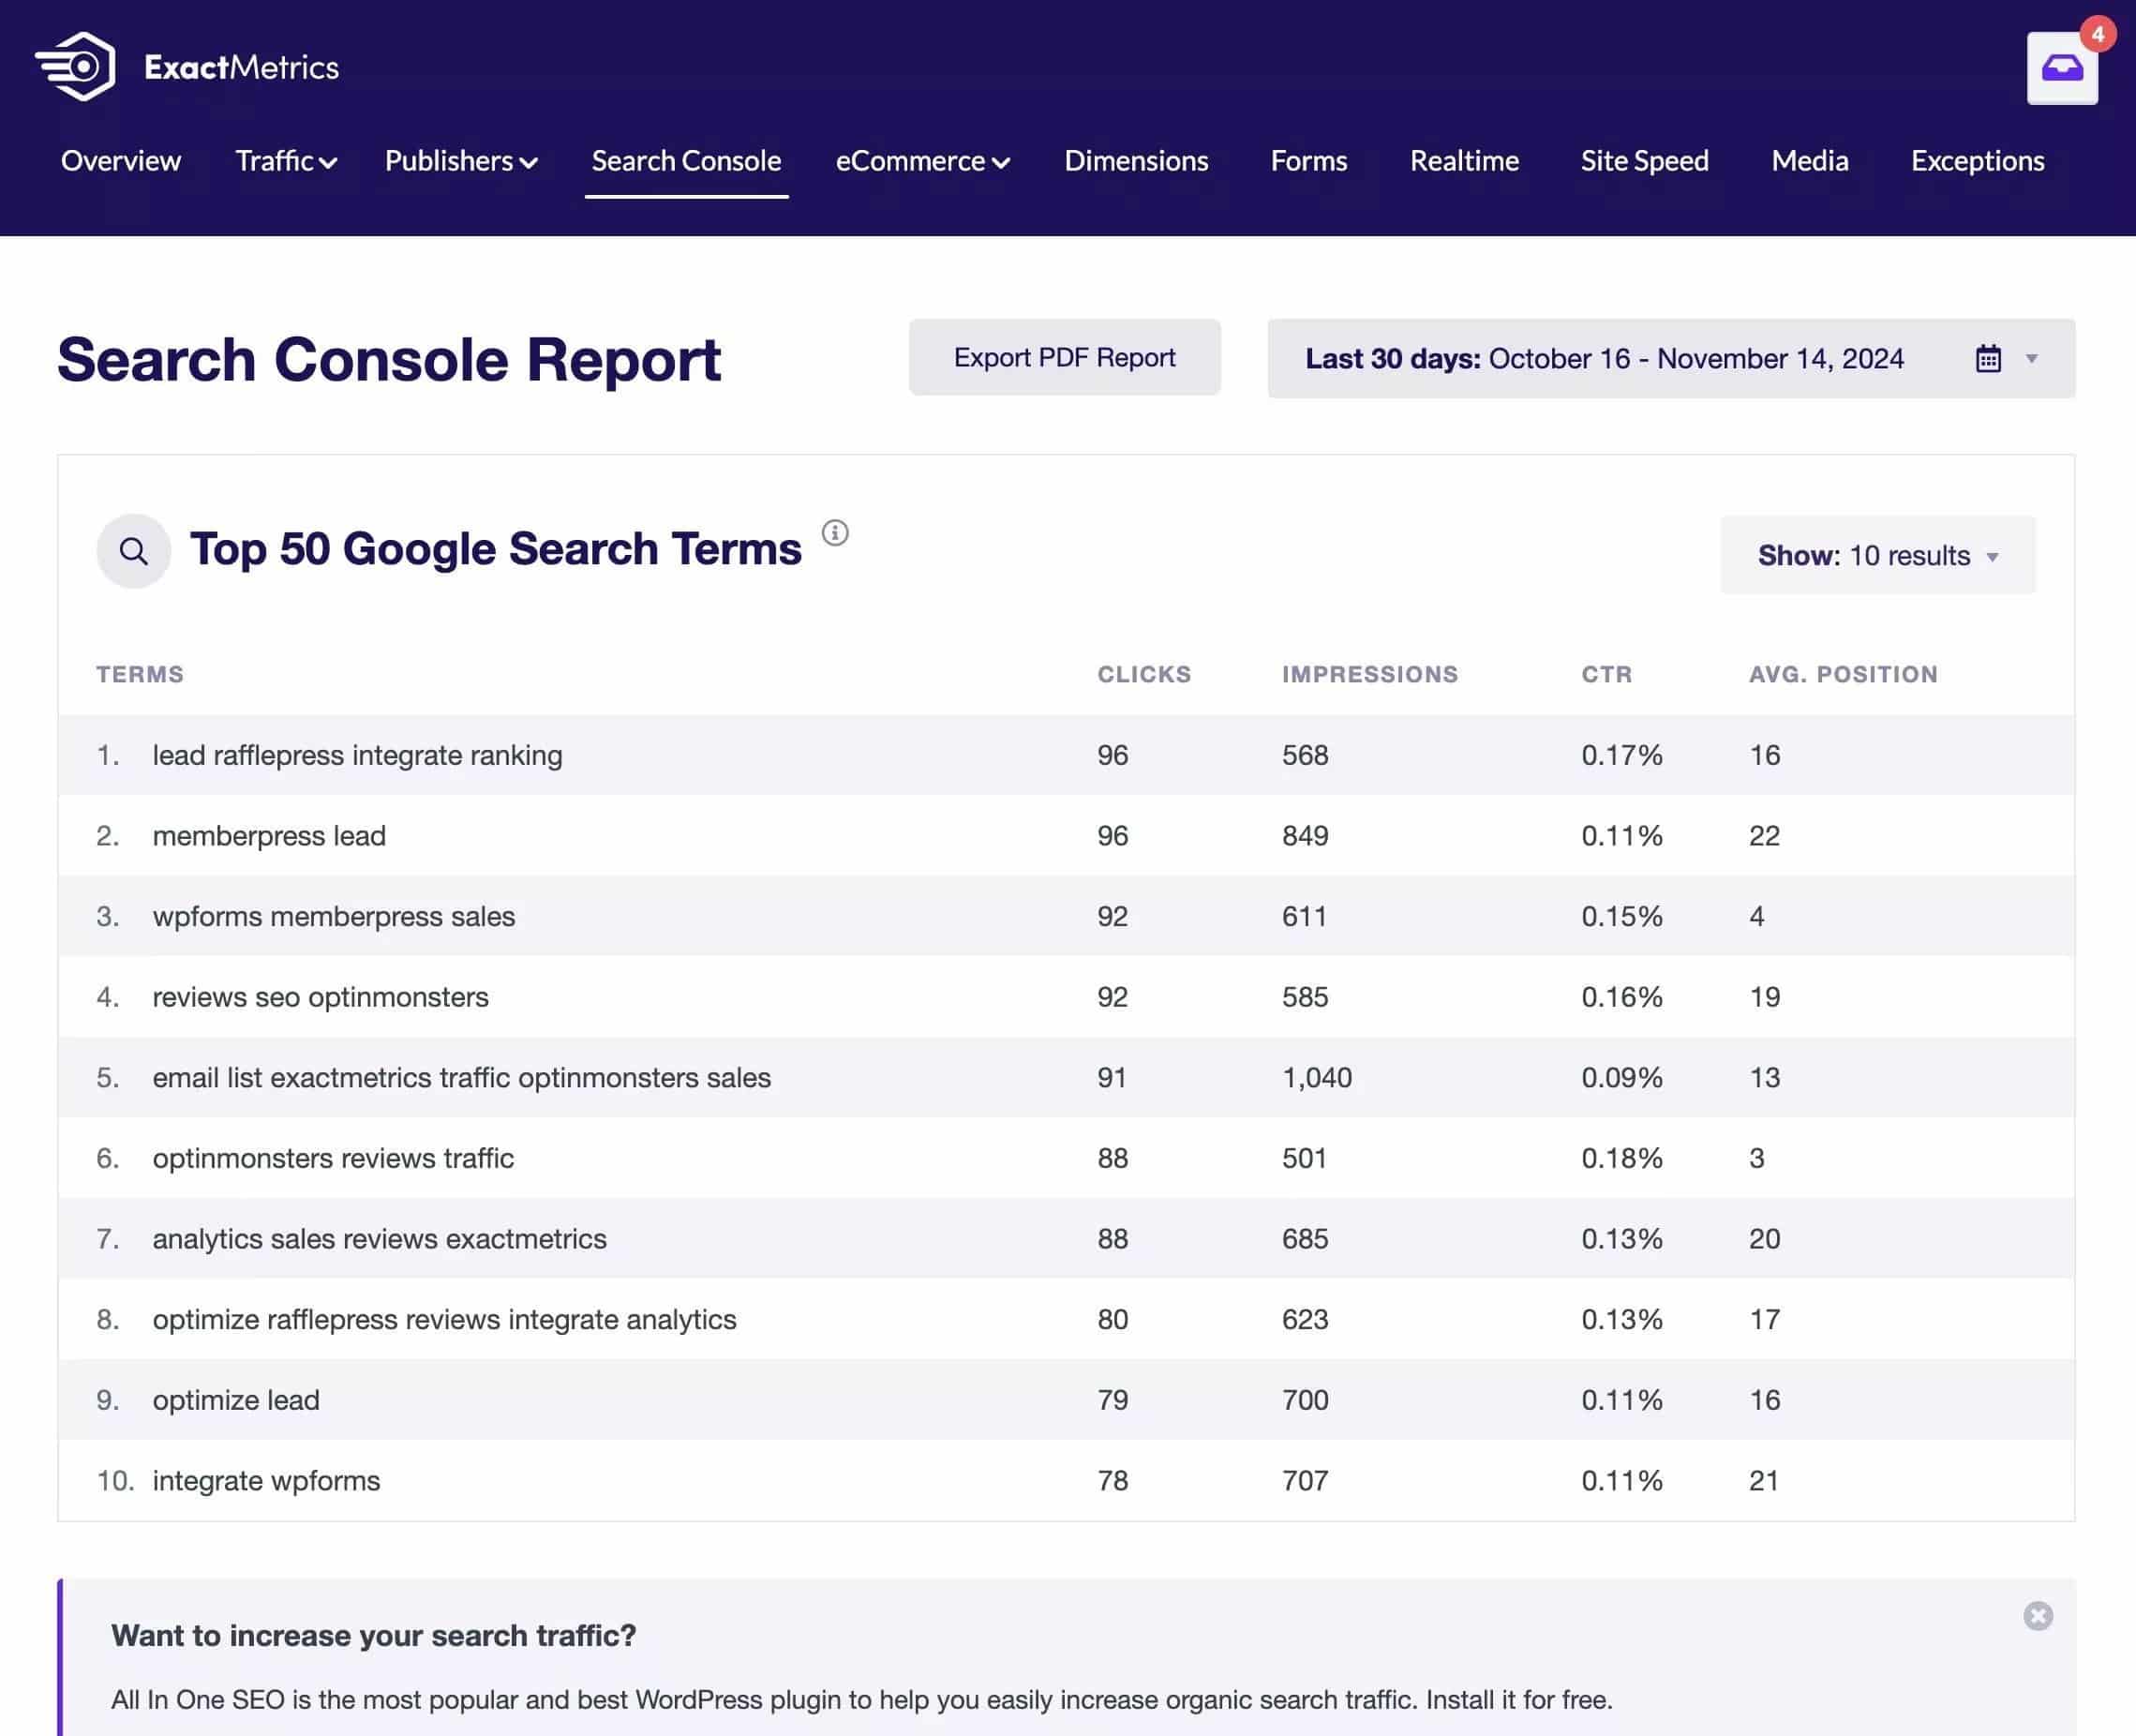2136x1736 pixels.
Task: Click the All In One SEO description text
Action: pyautogui.click(x=861, y=1700)
